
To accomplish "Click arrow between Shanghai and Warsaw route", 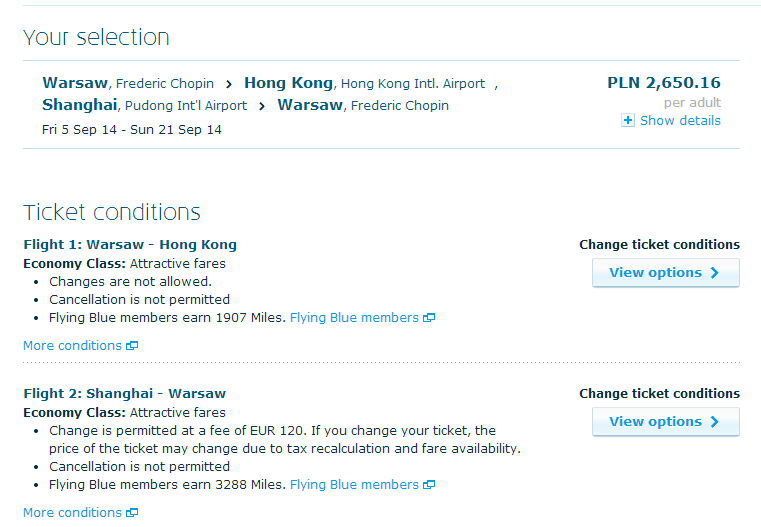I will 262,106.
